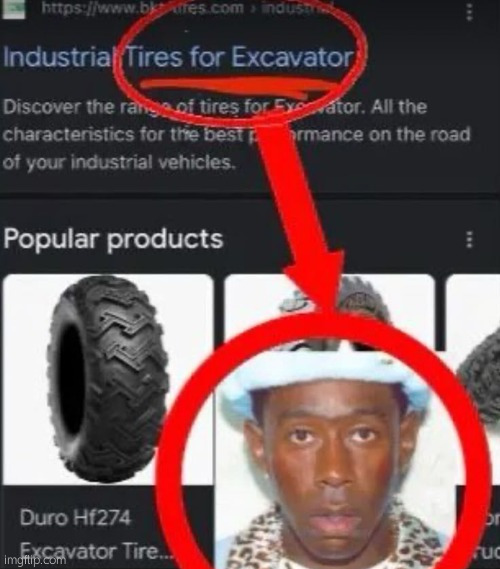The width and height of the screenshot is (500, 569).
Task: Open the Popular products three-dot menu
Action: coord(469,240)
